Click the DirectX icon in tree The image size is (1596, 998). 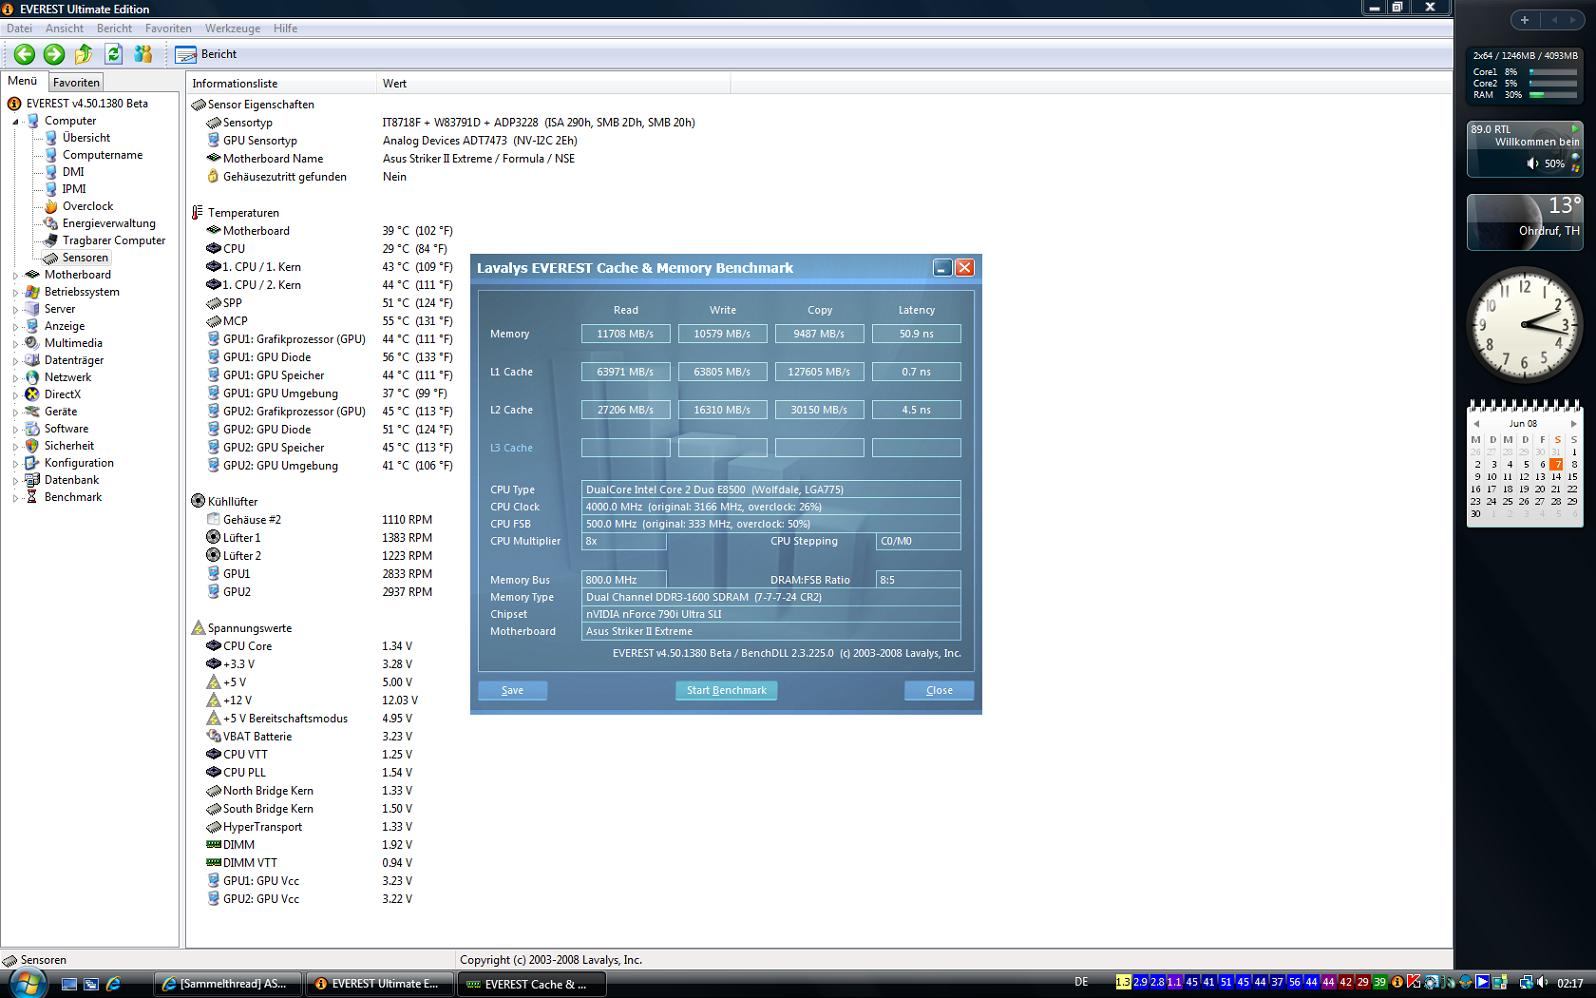coord(32,394)
